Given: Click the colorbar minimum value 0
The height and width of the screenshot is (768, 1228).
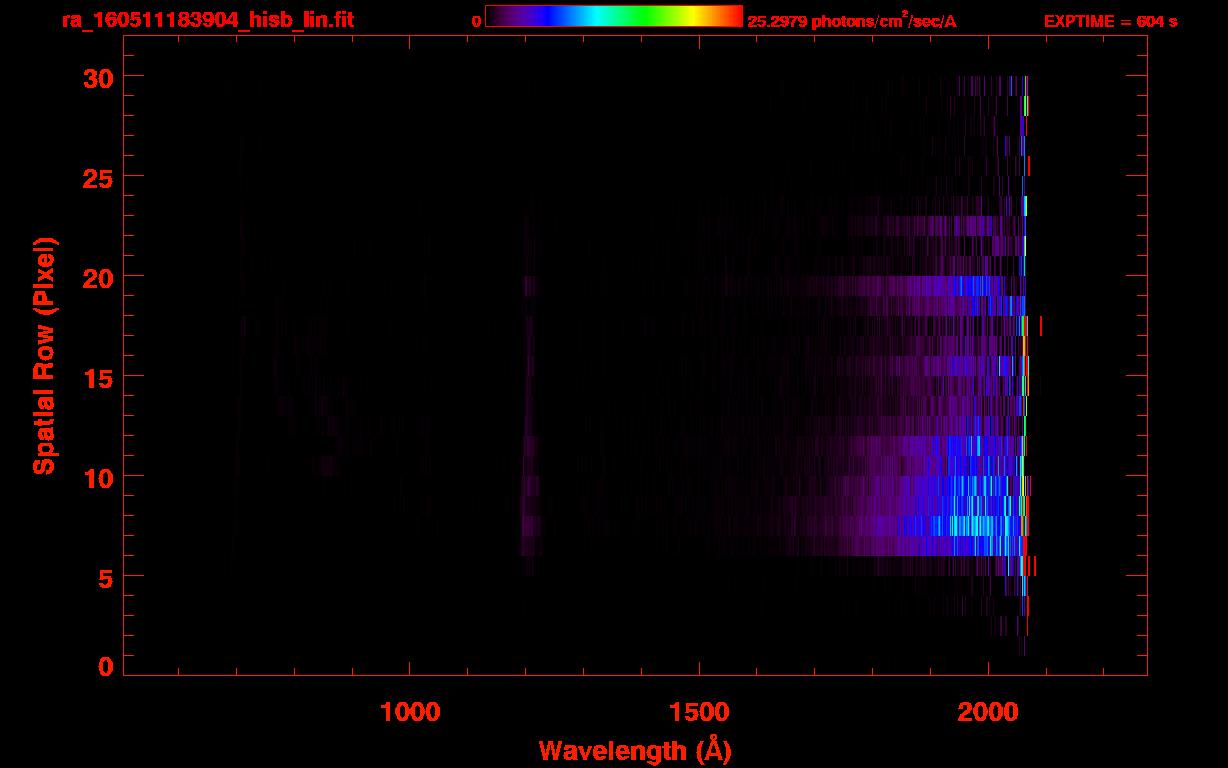Looking at the screenshot, I should [x=477, y=21].
